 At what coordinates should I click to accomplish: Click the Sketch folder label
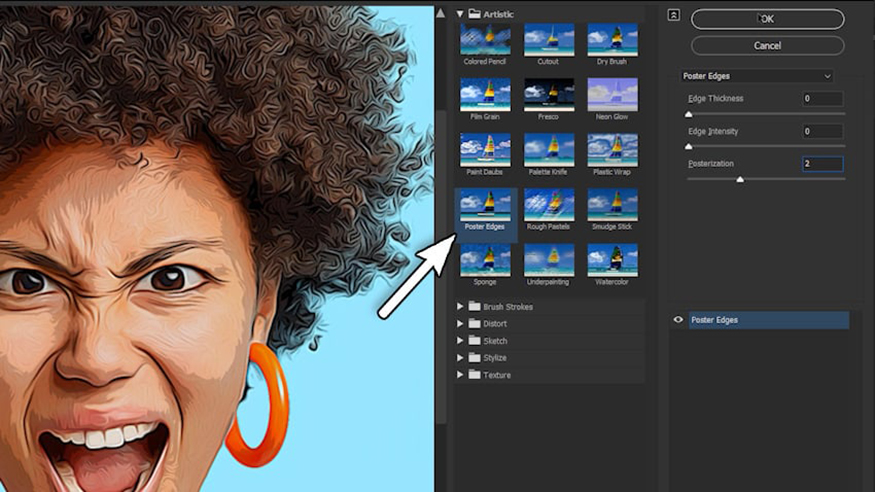point(495,341)
